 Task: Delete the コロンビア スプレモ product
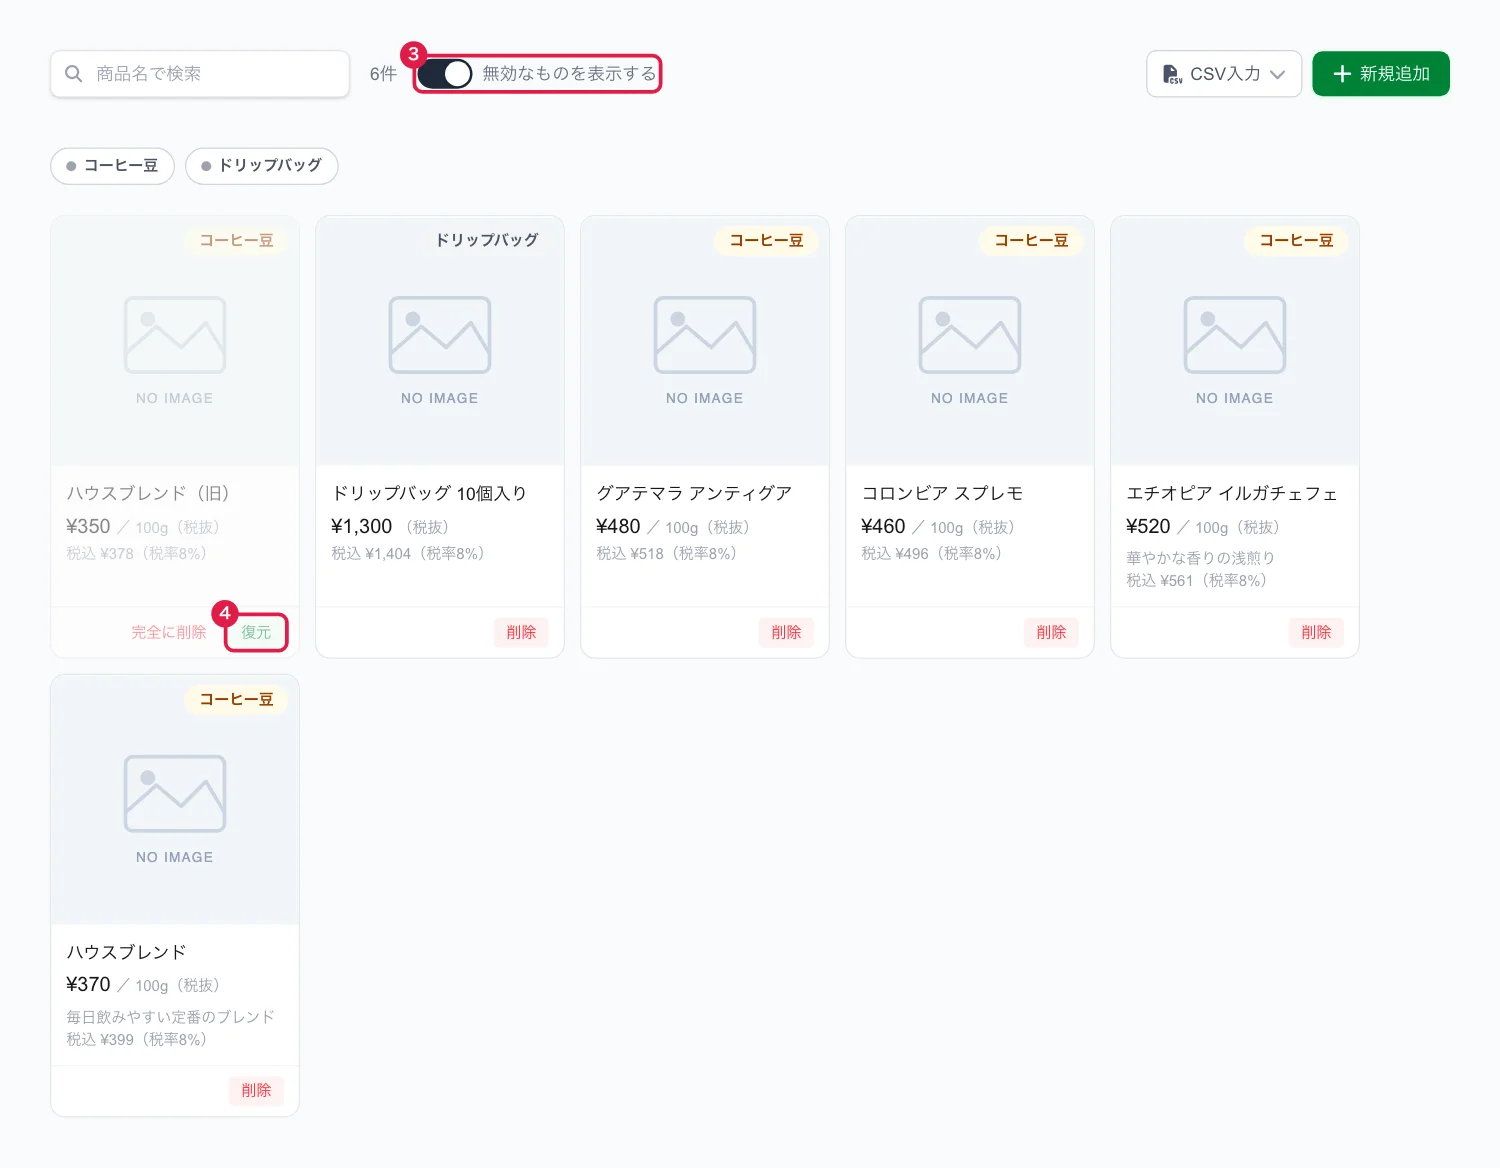1051,632
